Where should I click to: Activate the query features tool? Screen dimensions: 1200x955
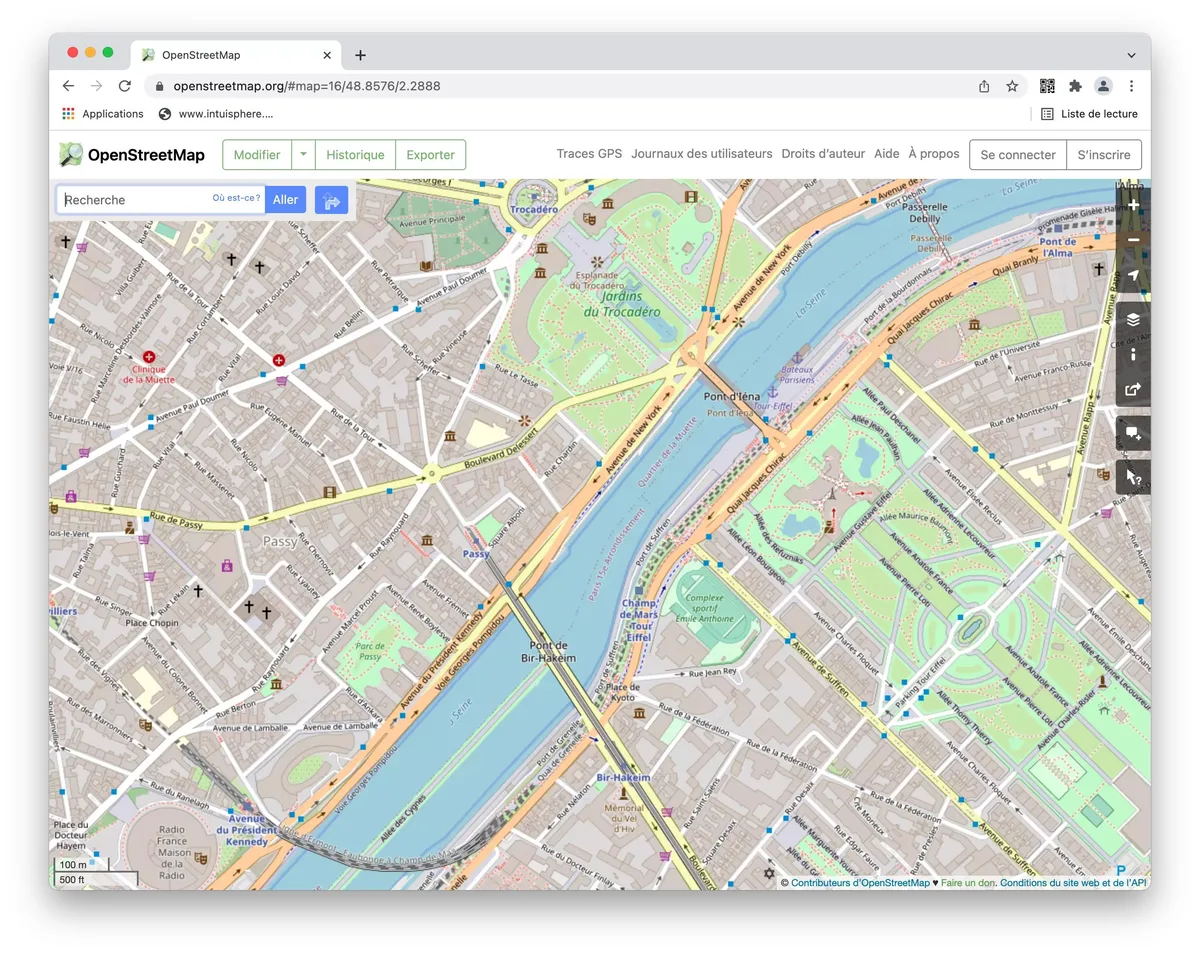tap(1133, 477)
